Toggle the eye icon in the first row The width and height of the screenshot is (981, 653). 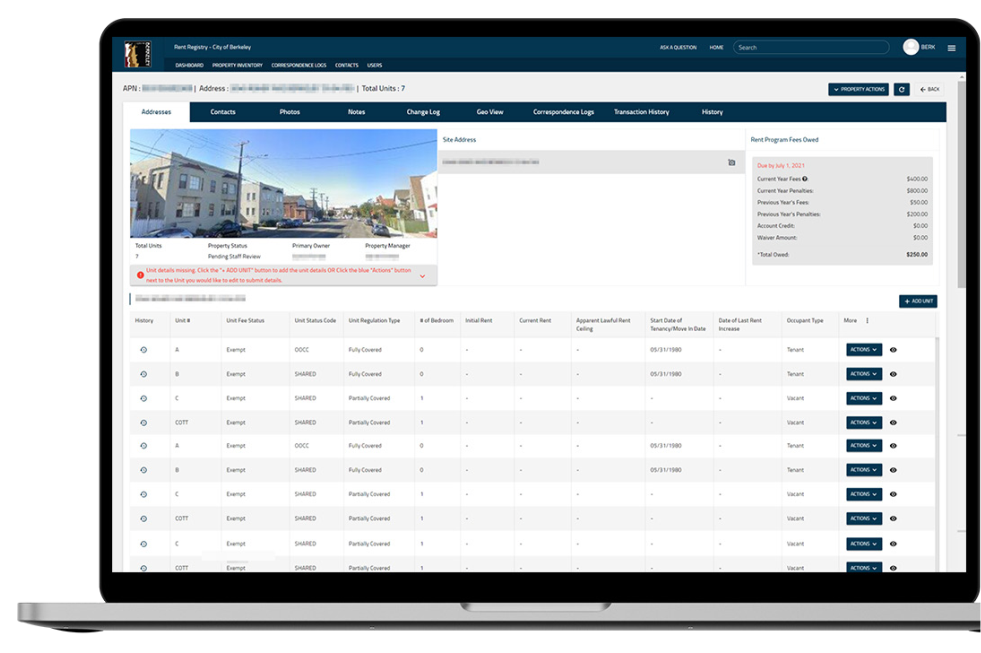[893, 349]
